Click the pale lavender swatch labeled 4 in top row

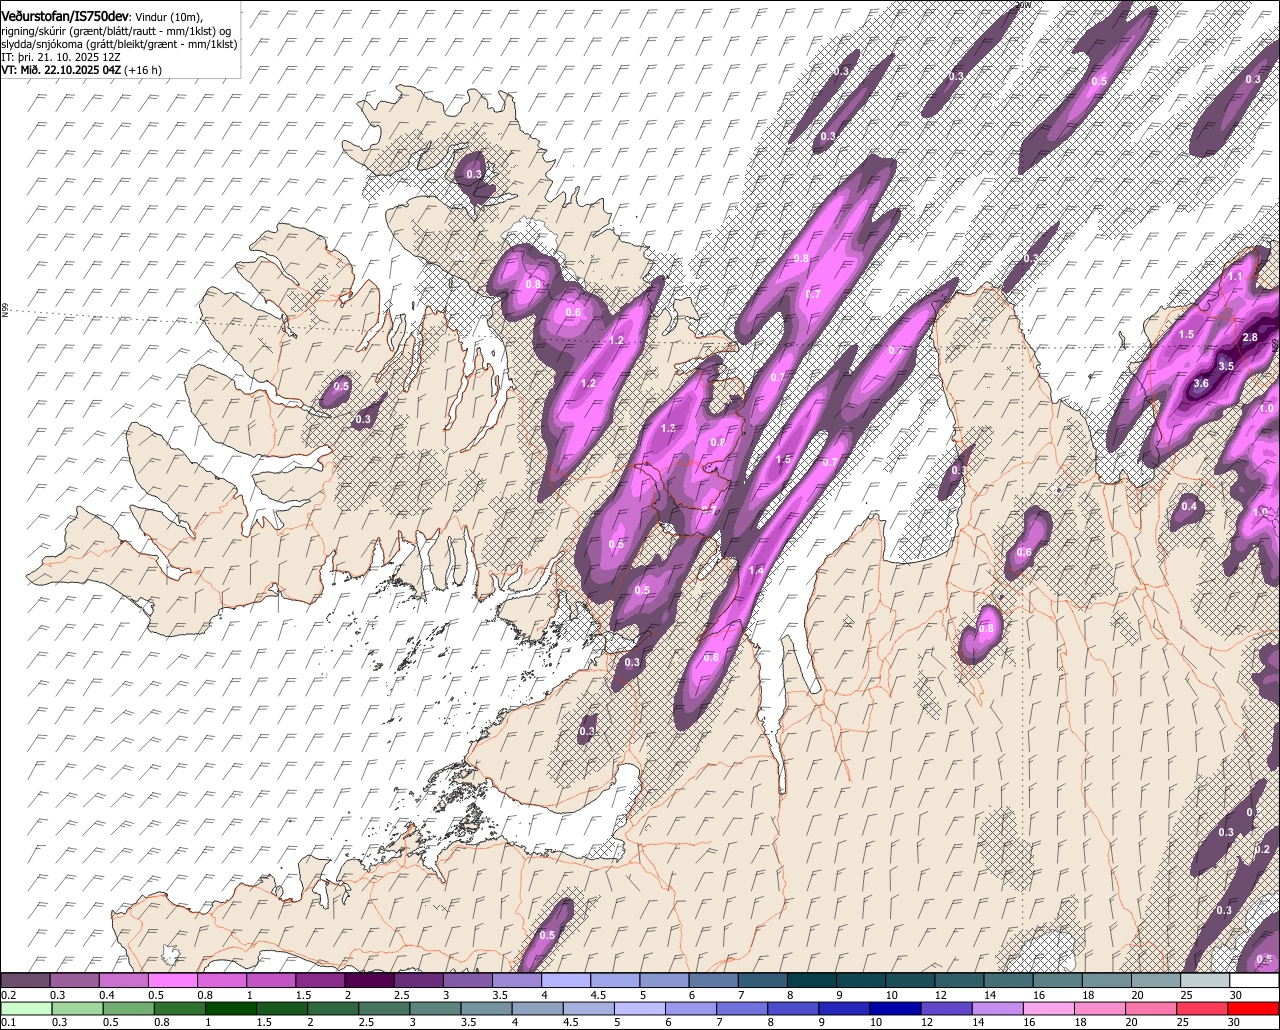coord(566,981)
